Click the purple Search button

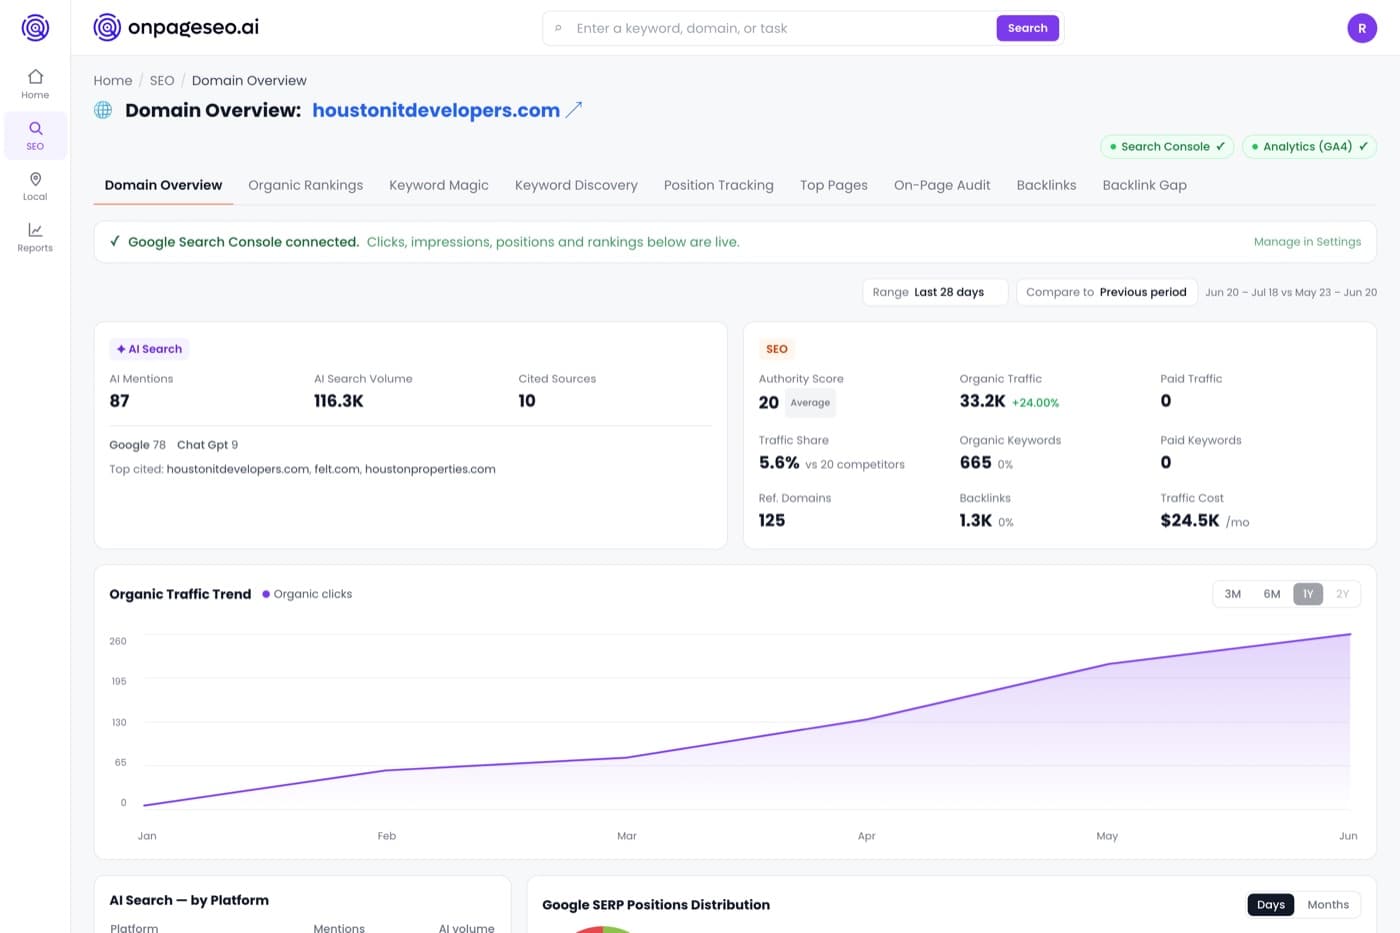(x=1027, y=28)
